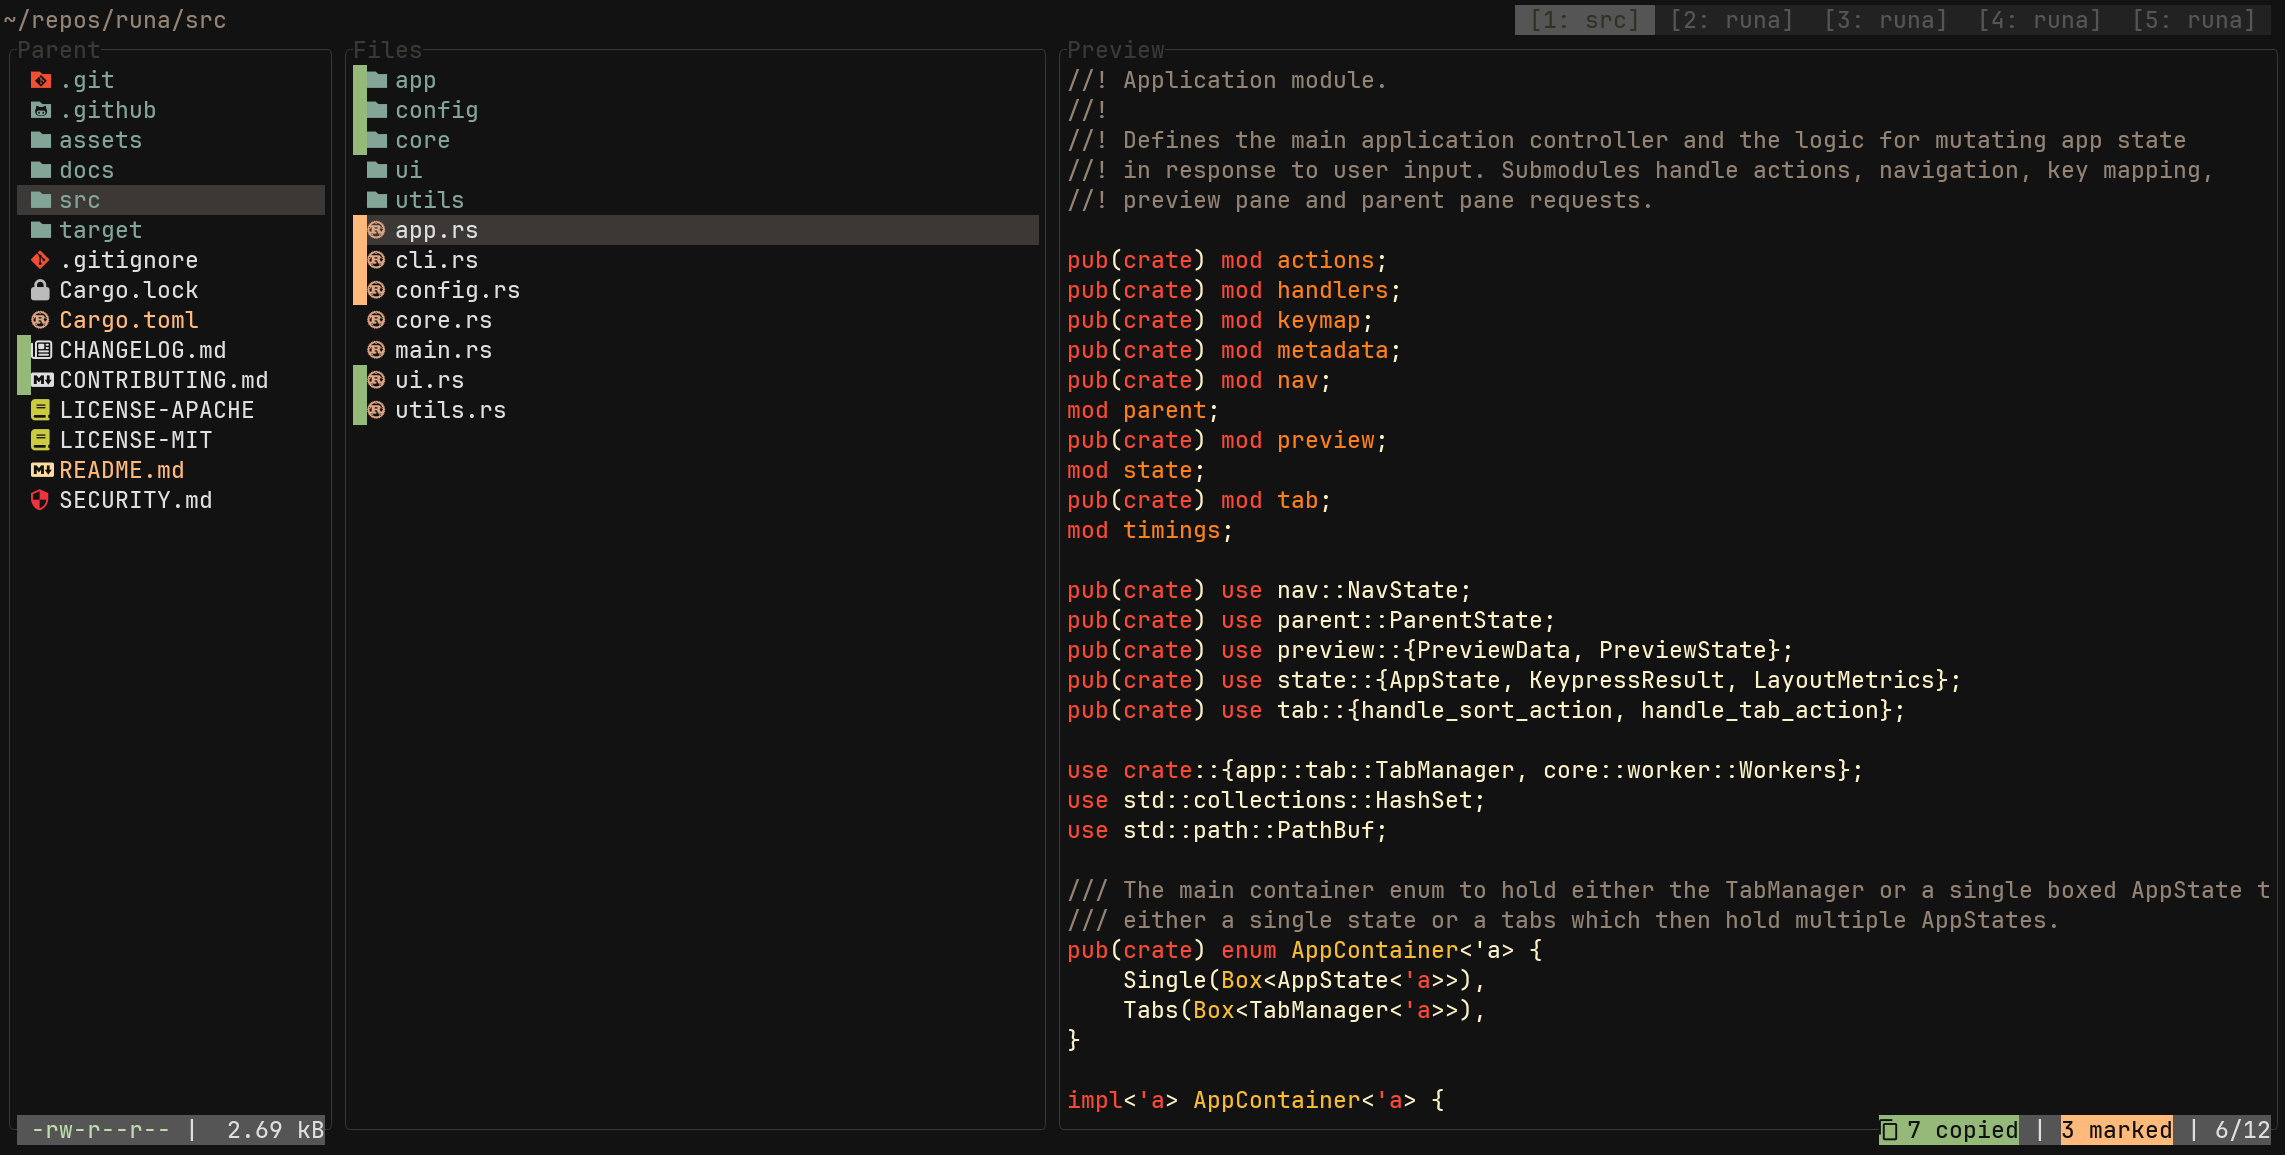Click the clipboard icon in status bar
The image size is (2285, 1155).
[x=1890, y=1130]
